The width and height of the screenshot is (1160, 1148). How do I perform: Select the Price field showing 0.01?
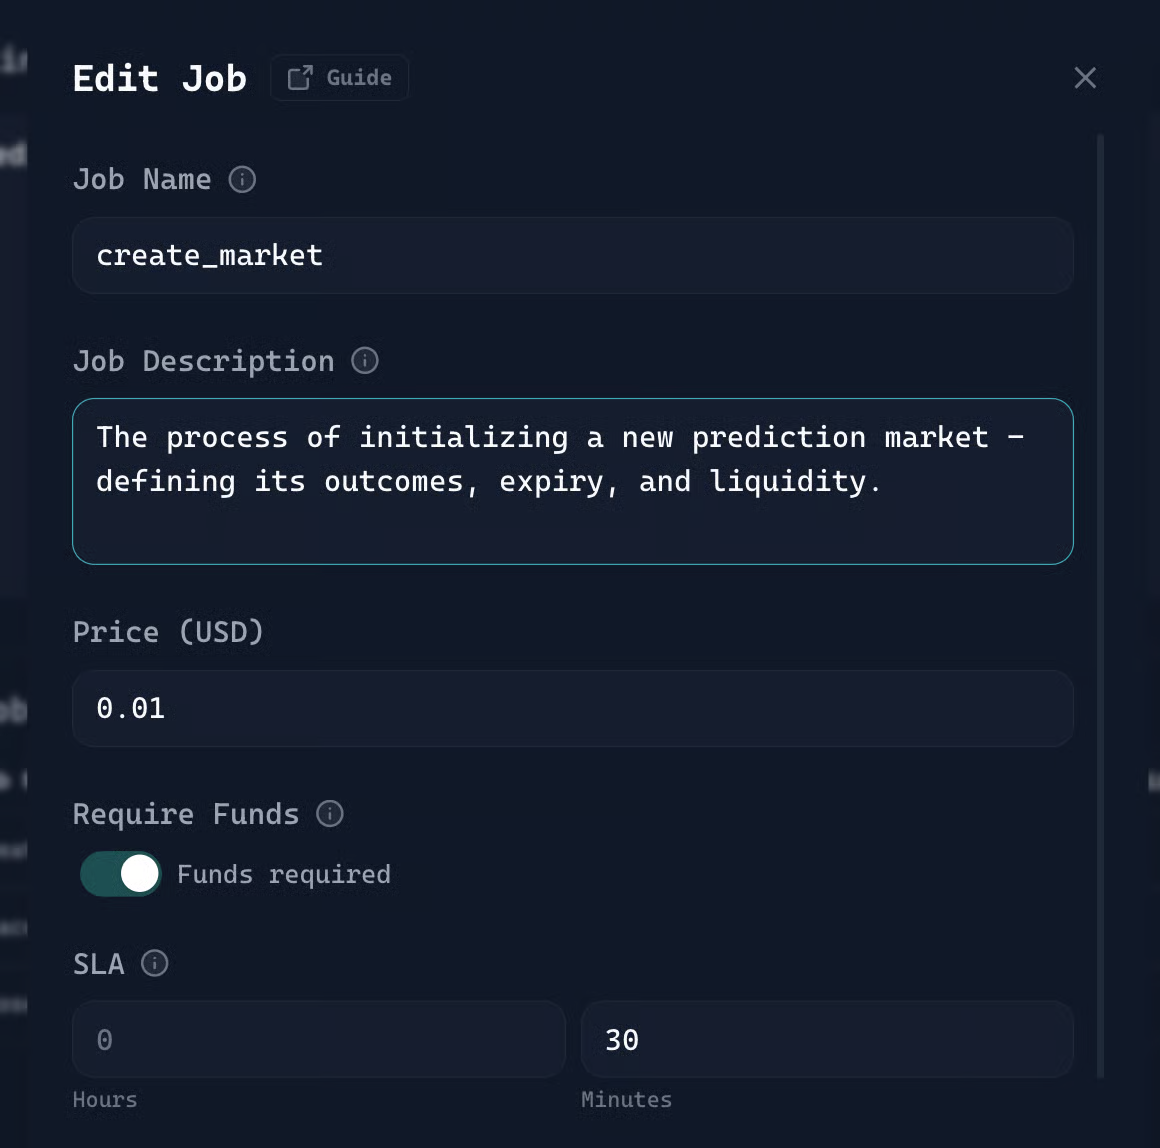coord(572,708)
